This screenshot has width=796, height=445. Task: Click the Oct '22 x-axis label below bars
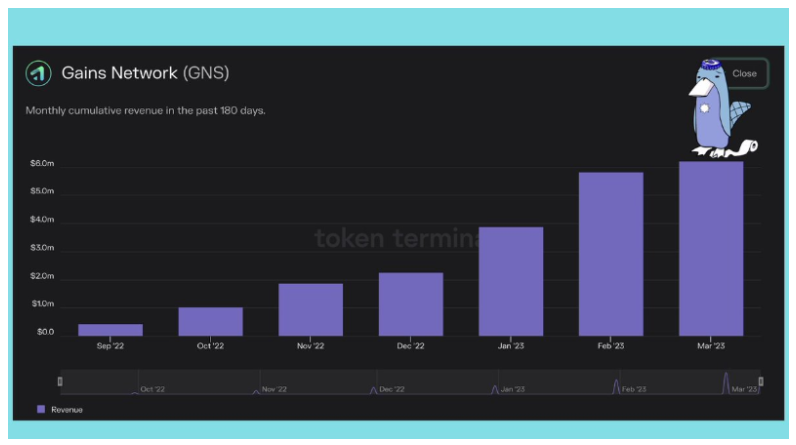coord(210,346)
